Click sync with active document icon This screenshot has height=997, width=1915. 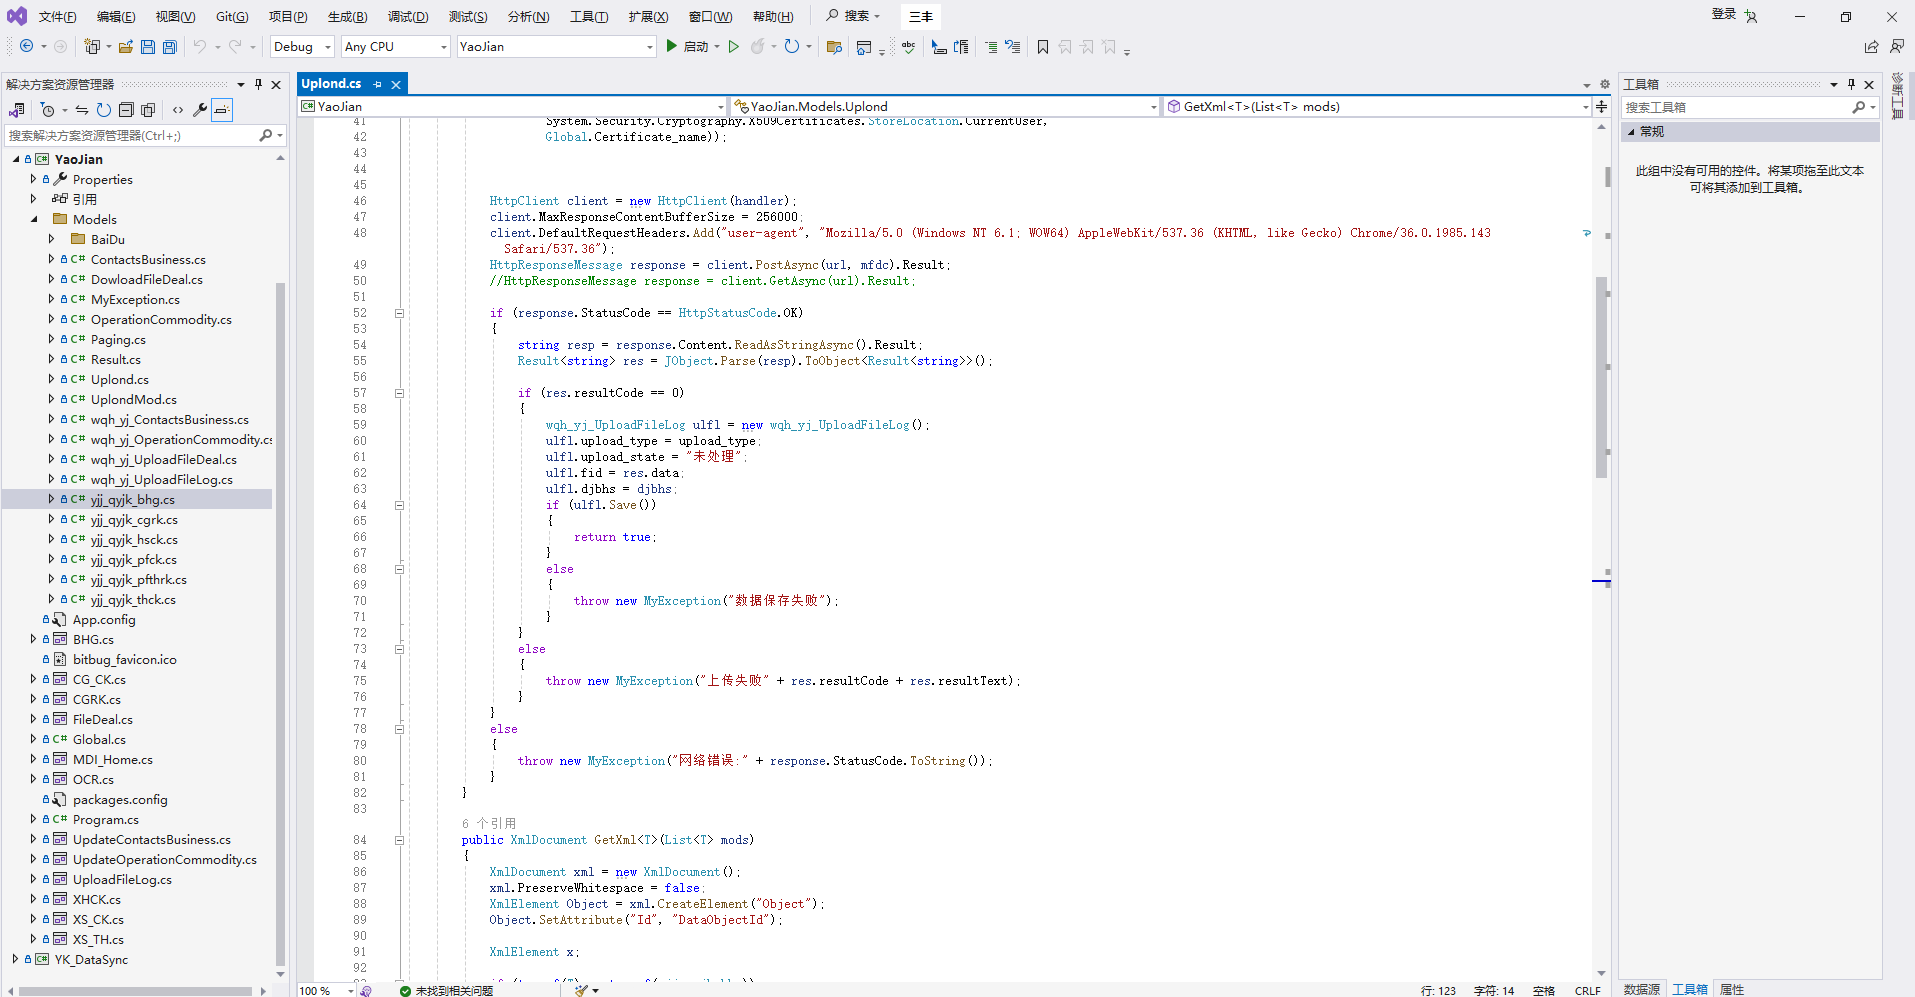pos(82,110)
